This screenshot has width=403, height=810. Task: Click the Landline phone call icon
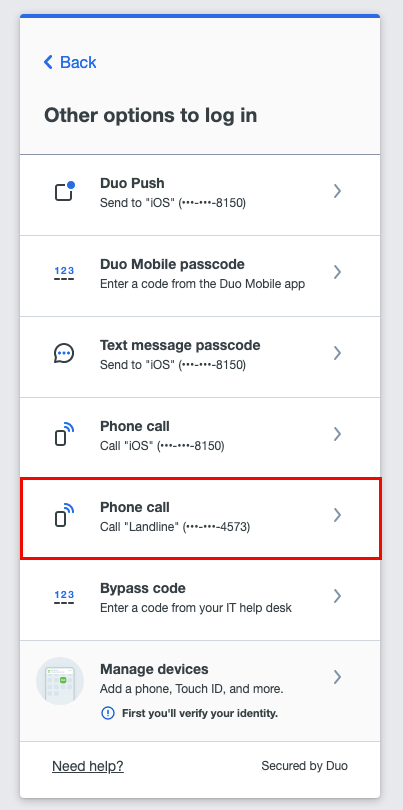coord(64,515)
